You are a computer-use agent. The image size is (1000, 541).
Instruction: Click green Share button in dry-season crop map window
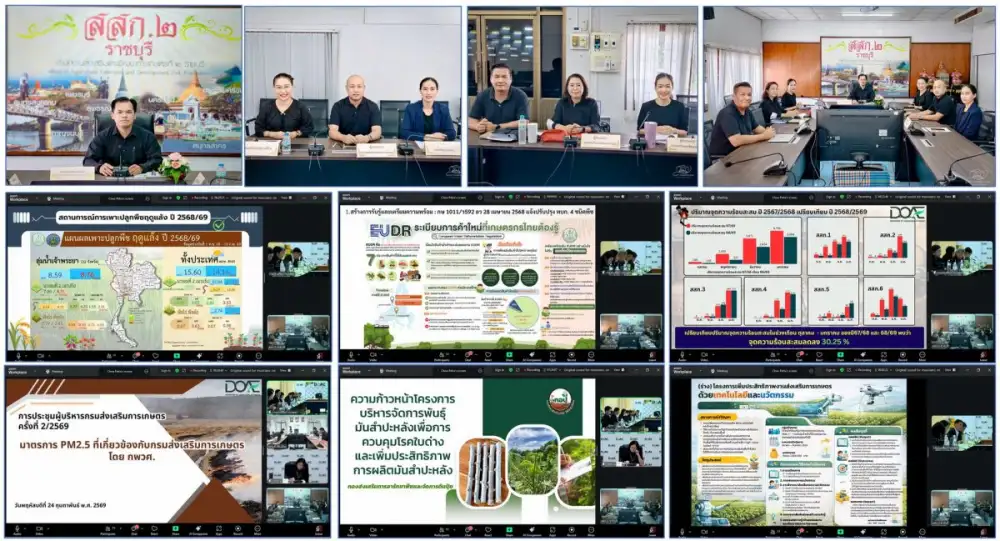[x=177, y=355]
